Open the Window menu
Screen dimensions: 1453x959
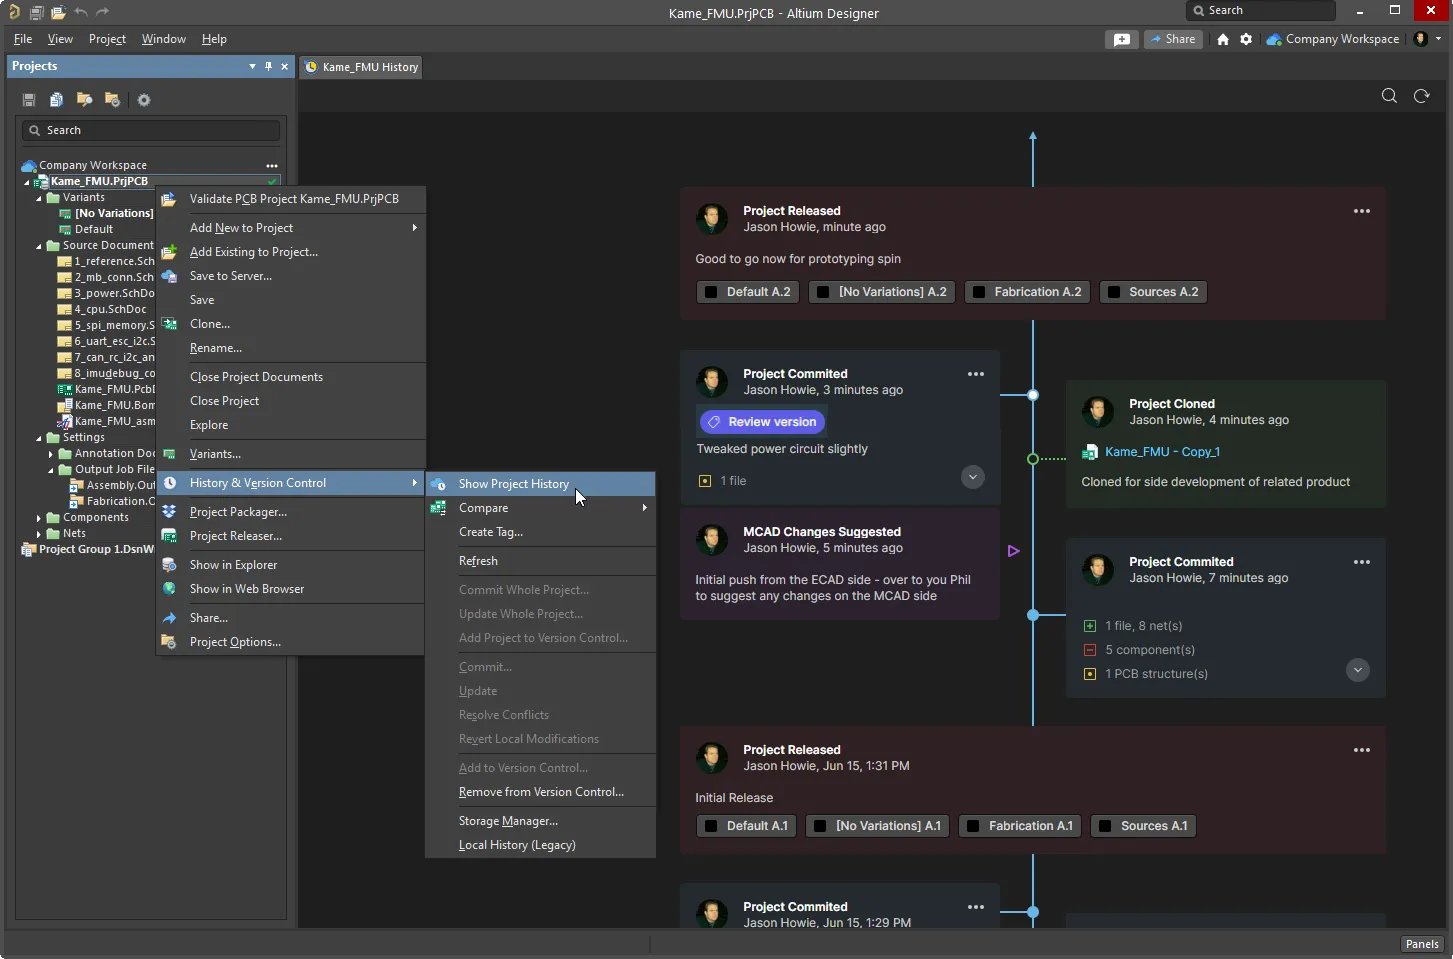(x=163, y=39)
